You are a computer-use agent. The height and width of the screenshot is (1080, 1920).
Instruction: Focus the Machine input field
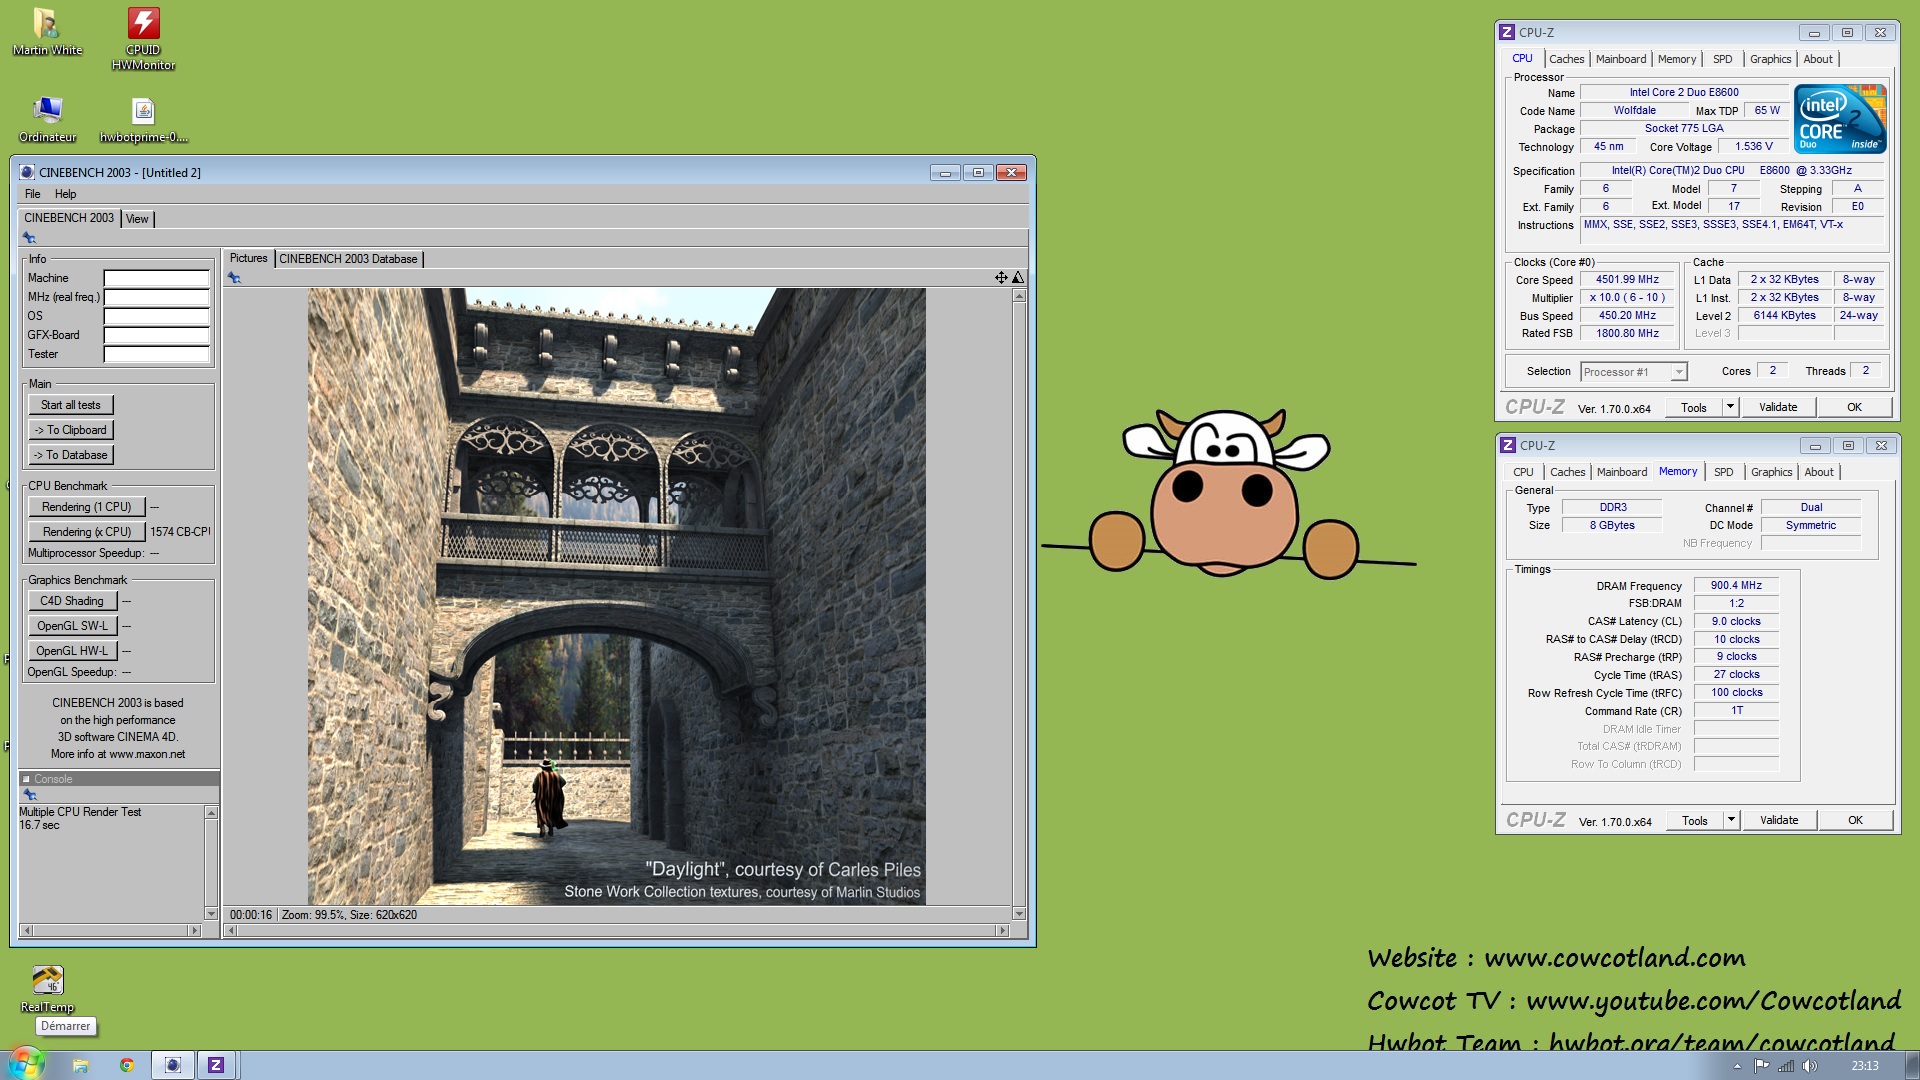157,278
